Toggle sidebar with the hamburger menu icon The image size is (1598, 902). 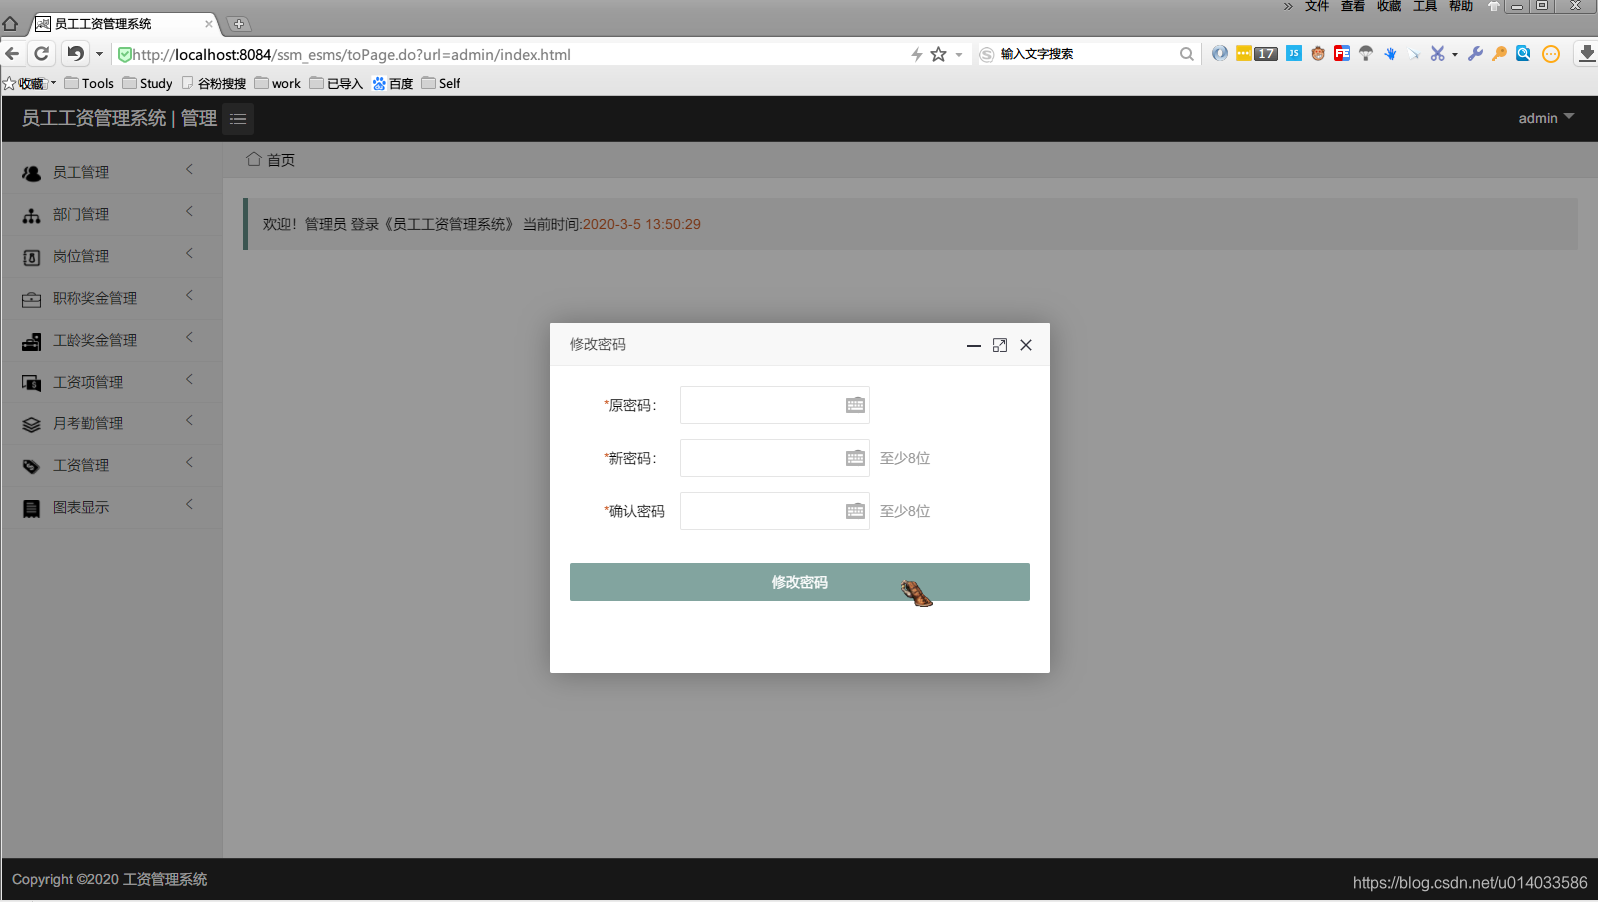tap(238, 119)
